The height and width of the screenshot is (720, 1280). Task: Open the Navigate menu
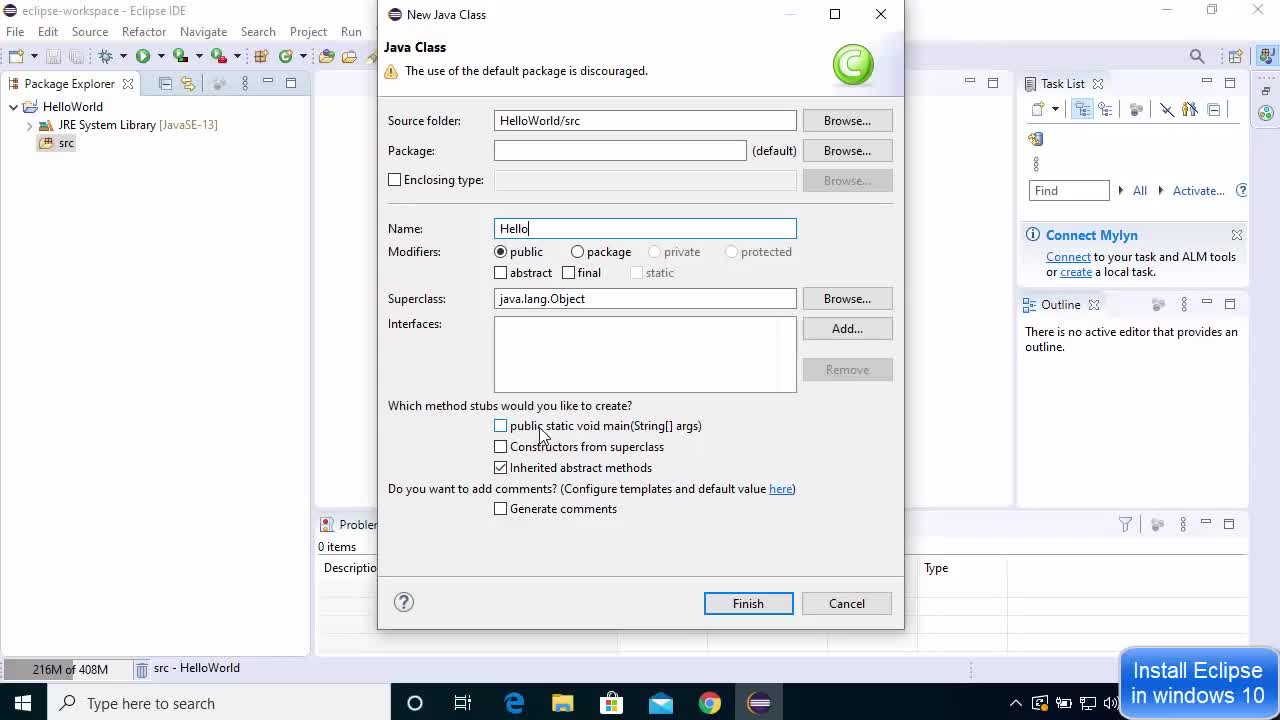(x=203, y=32)
